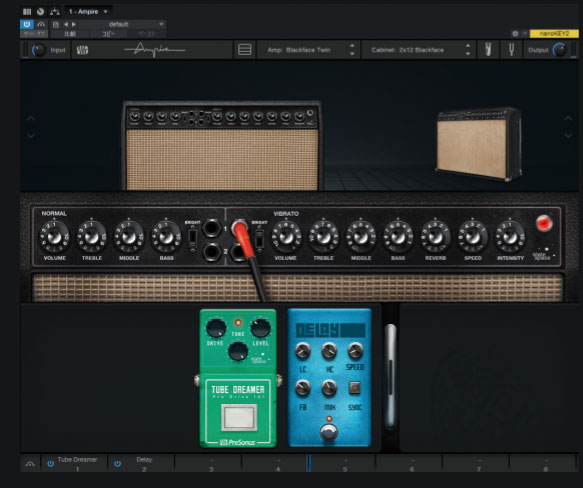Click the Reverb knob on the amp
The width and height of the screenshot is (583, 488).
[435, 236]
